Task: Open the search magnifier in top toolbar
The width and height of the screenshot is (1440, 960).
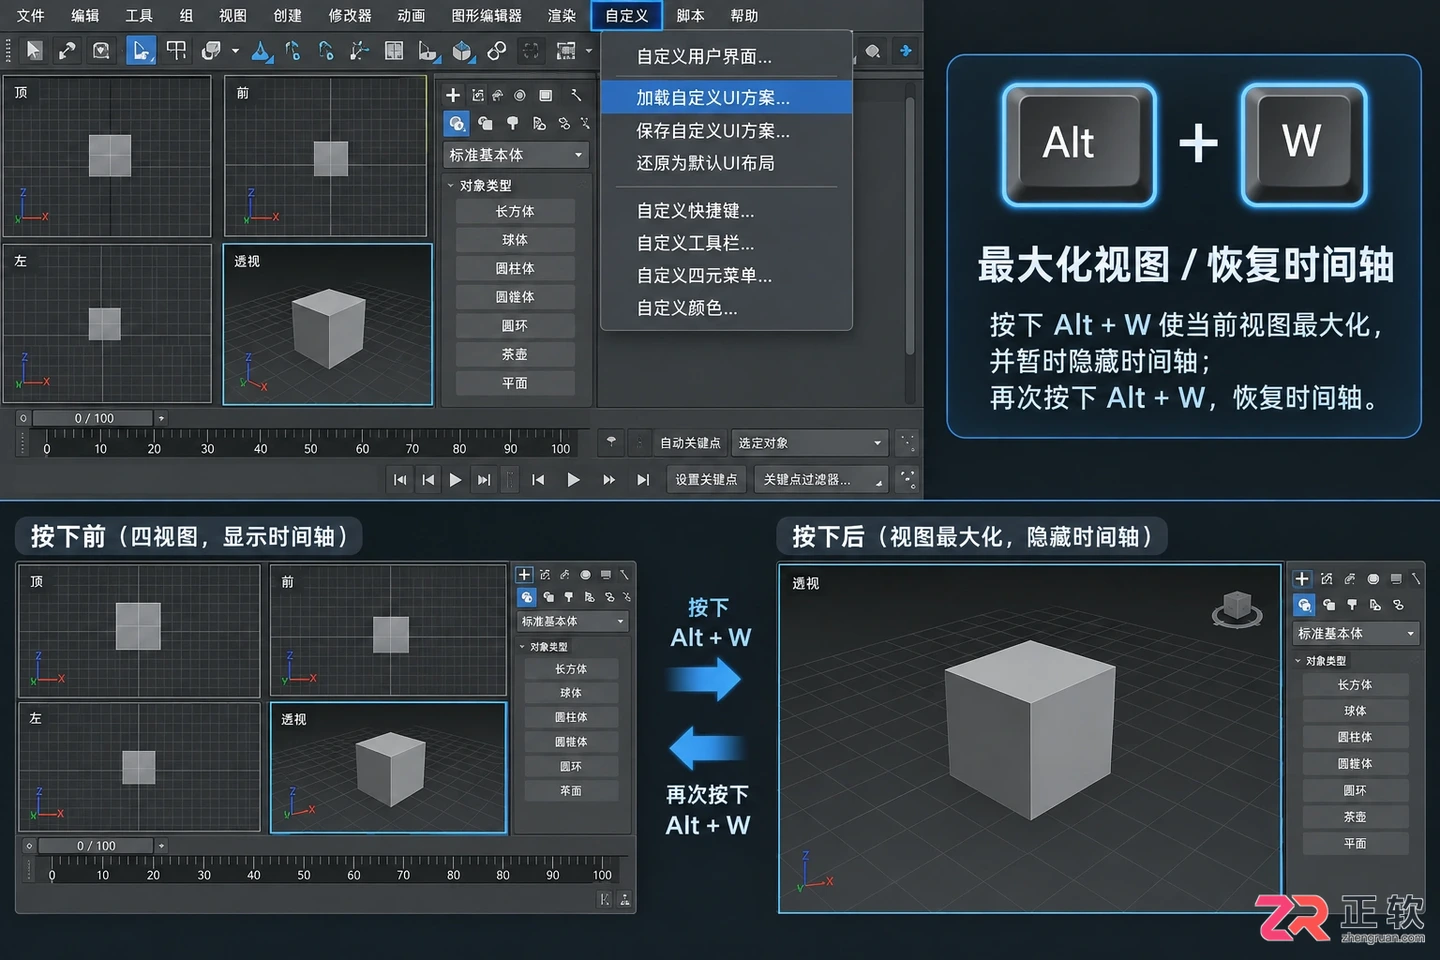Action: coord(873,50)
